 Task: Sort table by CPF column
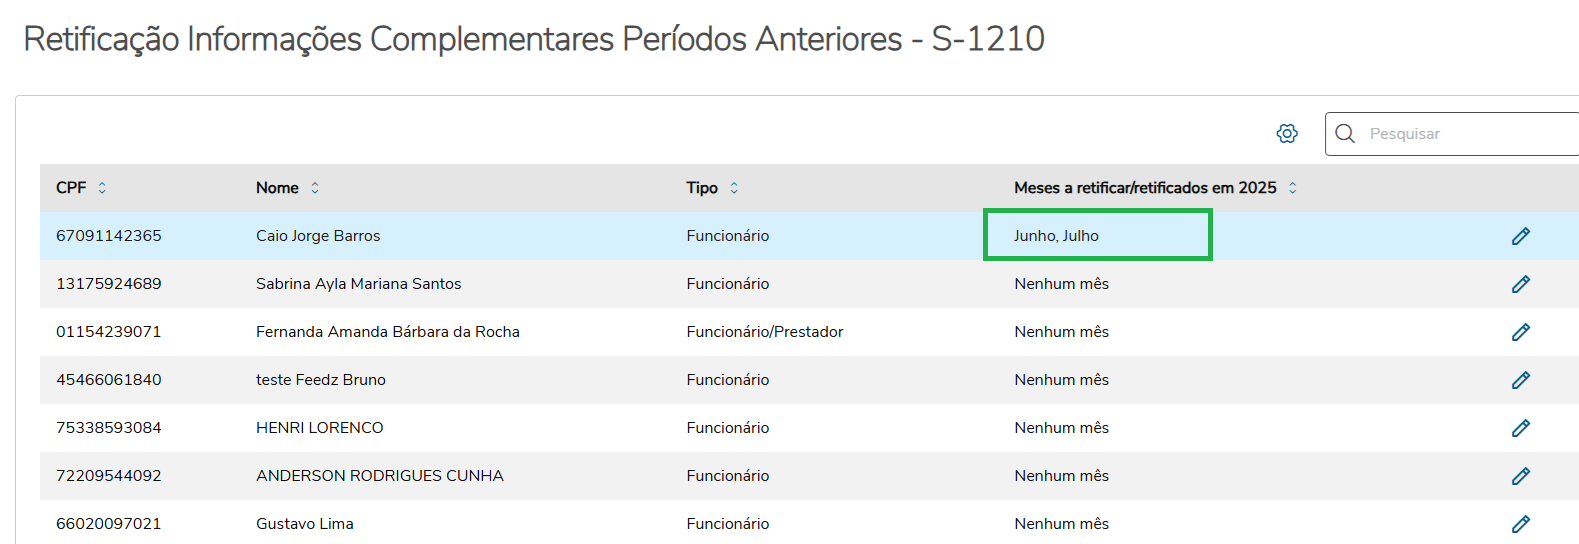pos(102,188)
